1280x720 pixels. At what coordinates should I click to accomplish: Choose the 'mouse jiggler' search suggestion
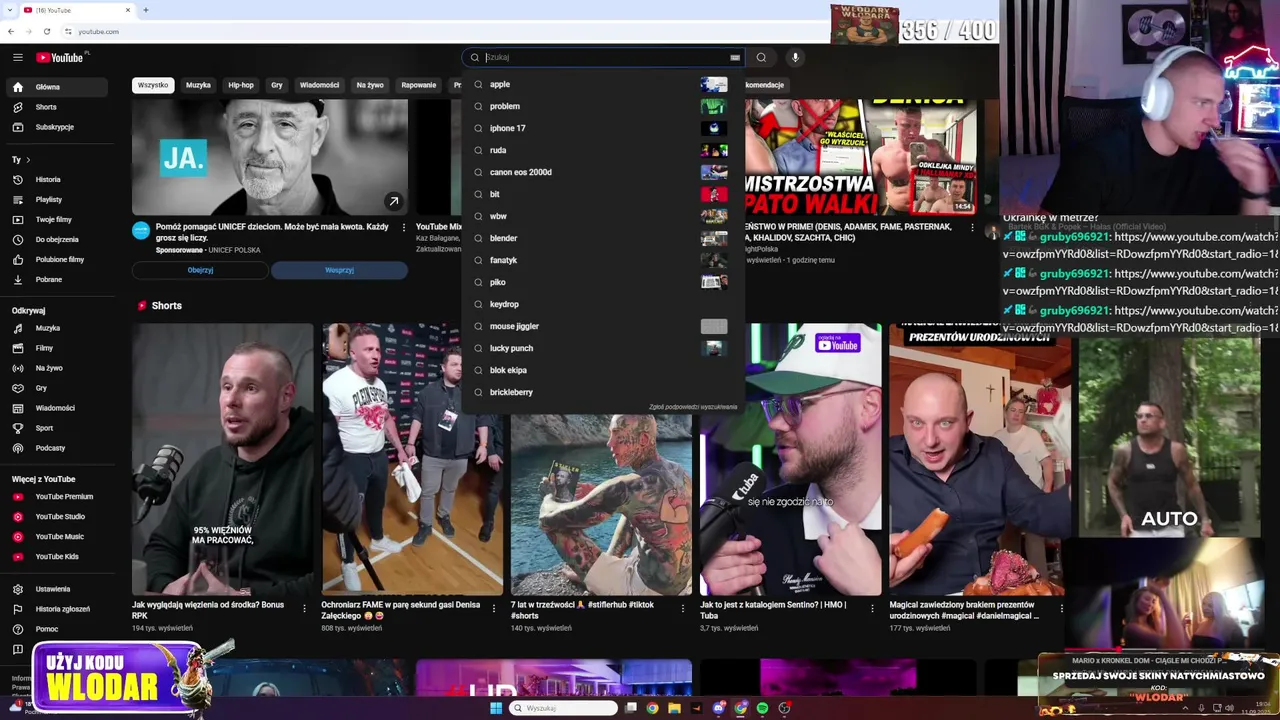(x=603, y=326)
